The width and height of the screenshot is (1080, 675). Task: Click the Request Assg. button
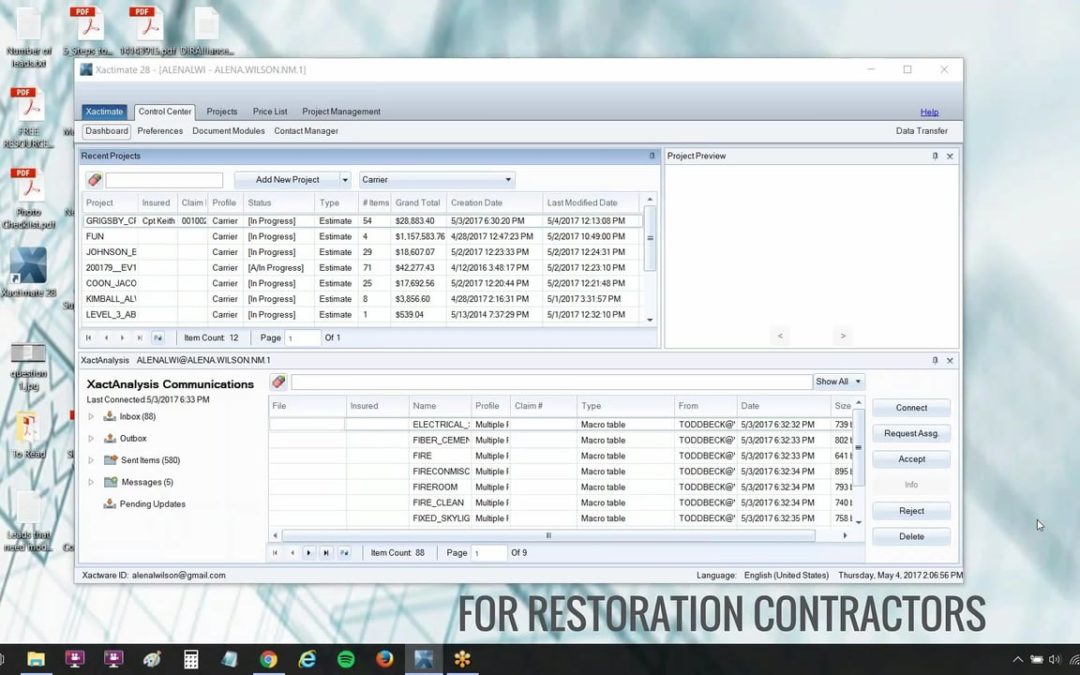click(x=911, y=433)
